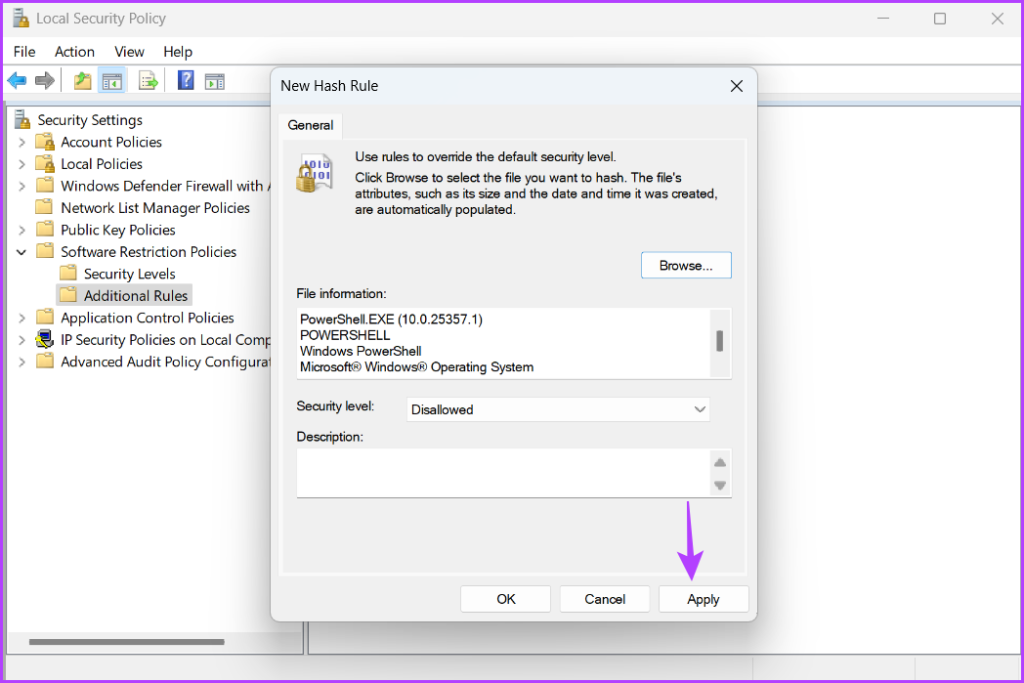1024x683 pixels.
Task: Toggle the Show/Hide Console Tree icon
Action: click(112, 81)
